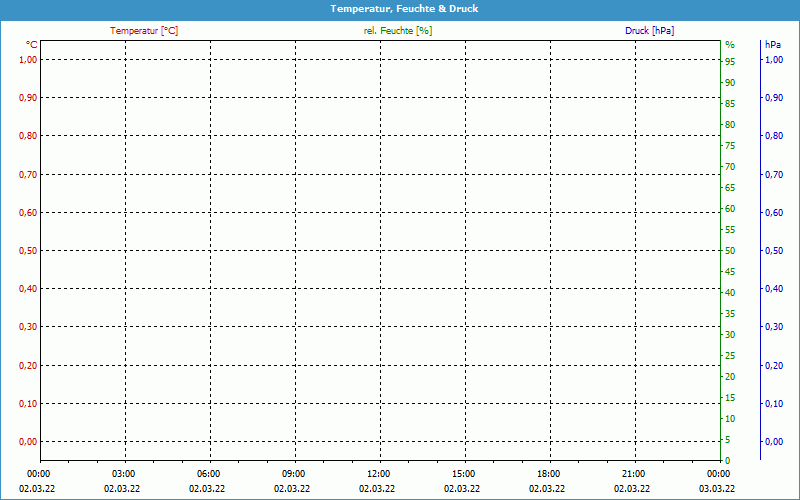Click the 15:00 time axis label
The width and height of the screenshot is (800, 500).
pos(464,474)
